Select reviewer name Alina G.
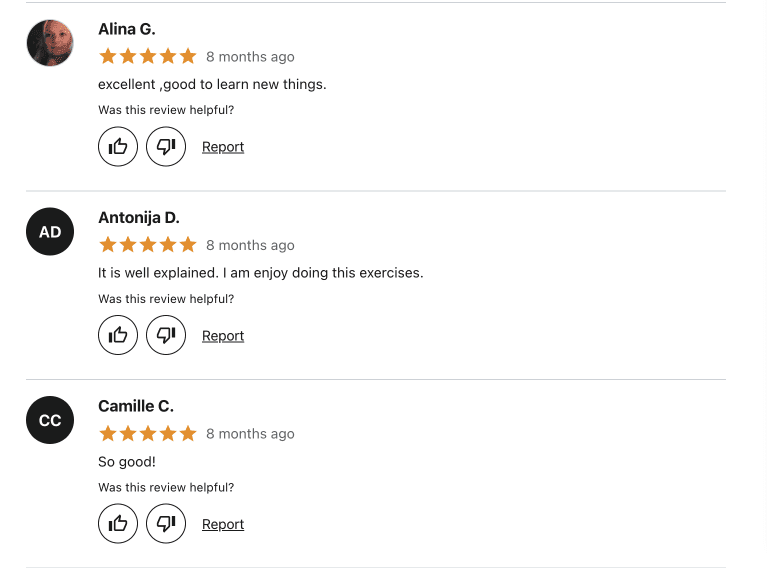767x568 pixels. point(127,29)
